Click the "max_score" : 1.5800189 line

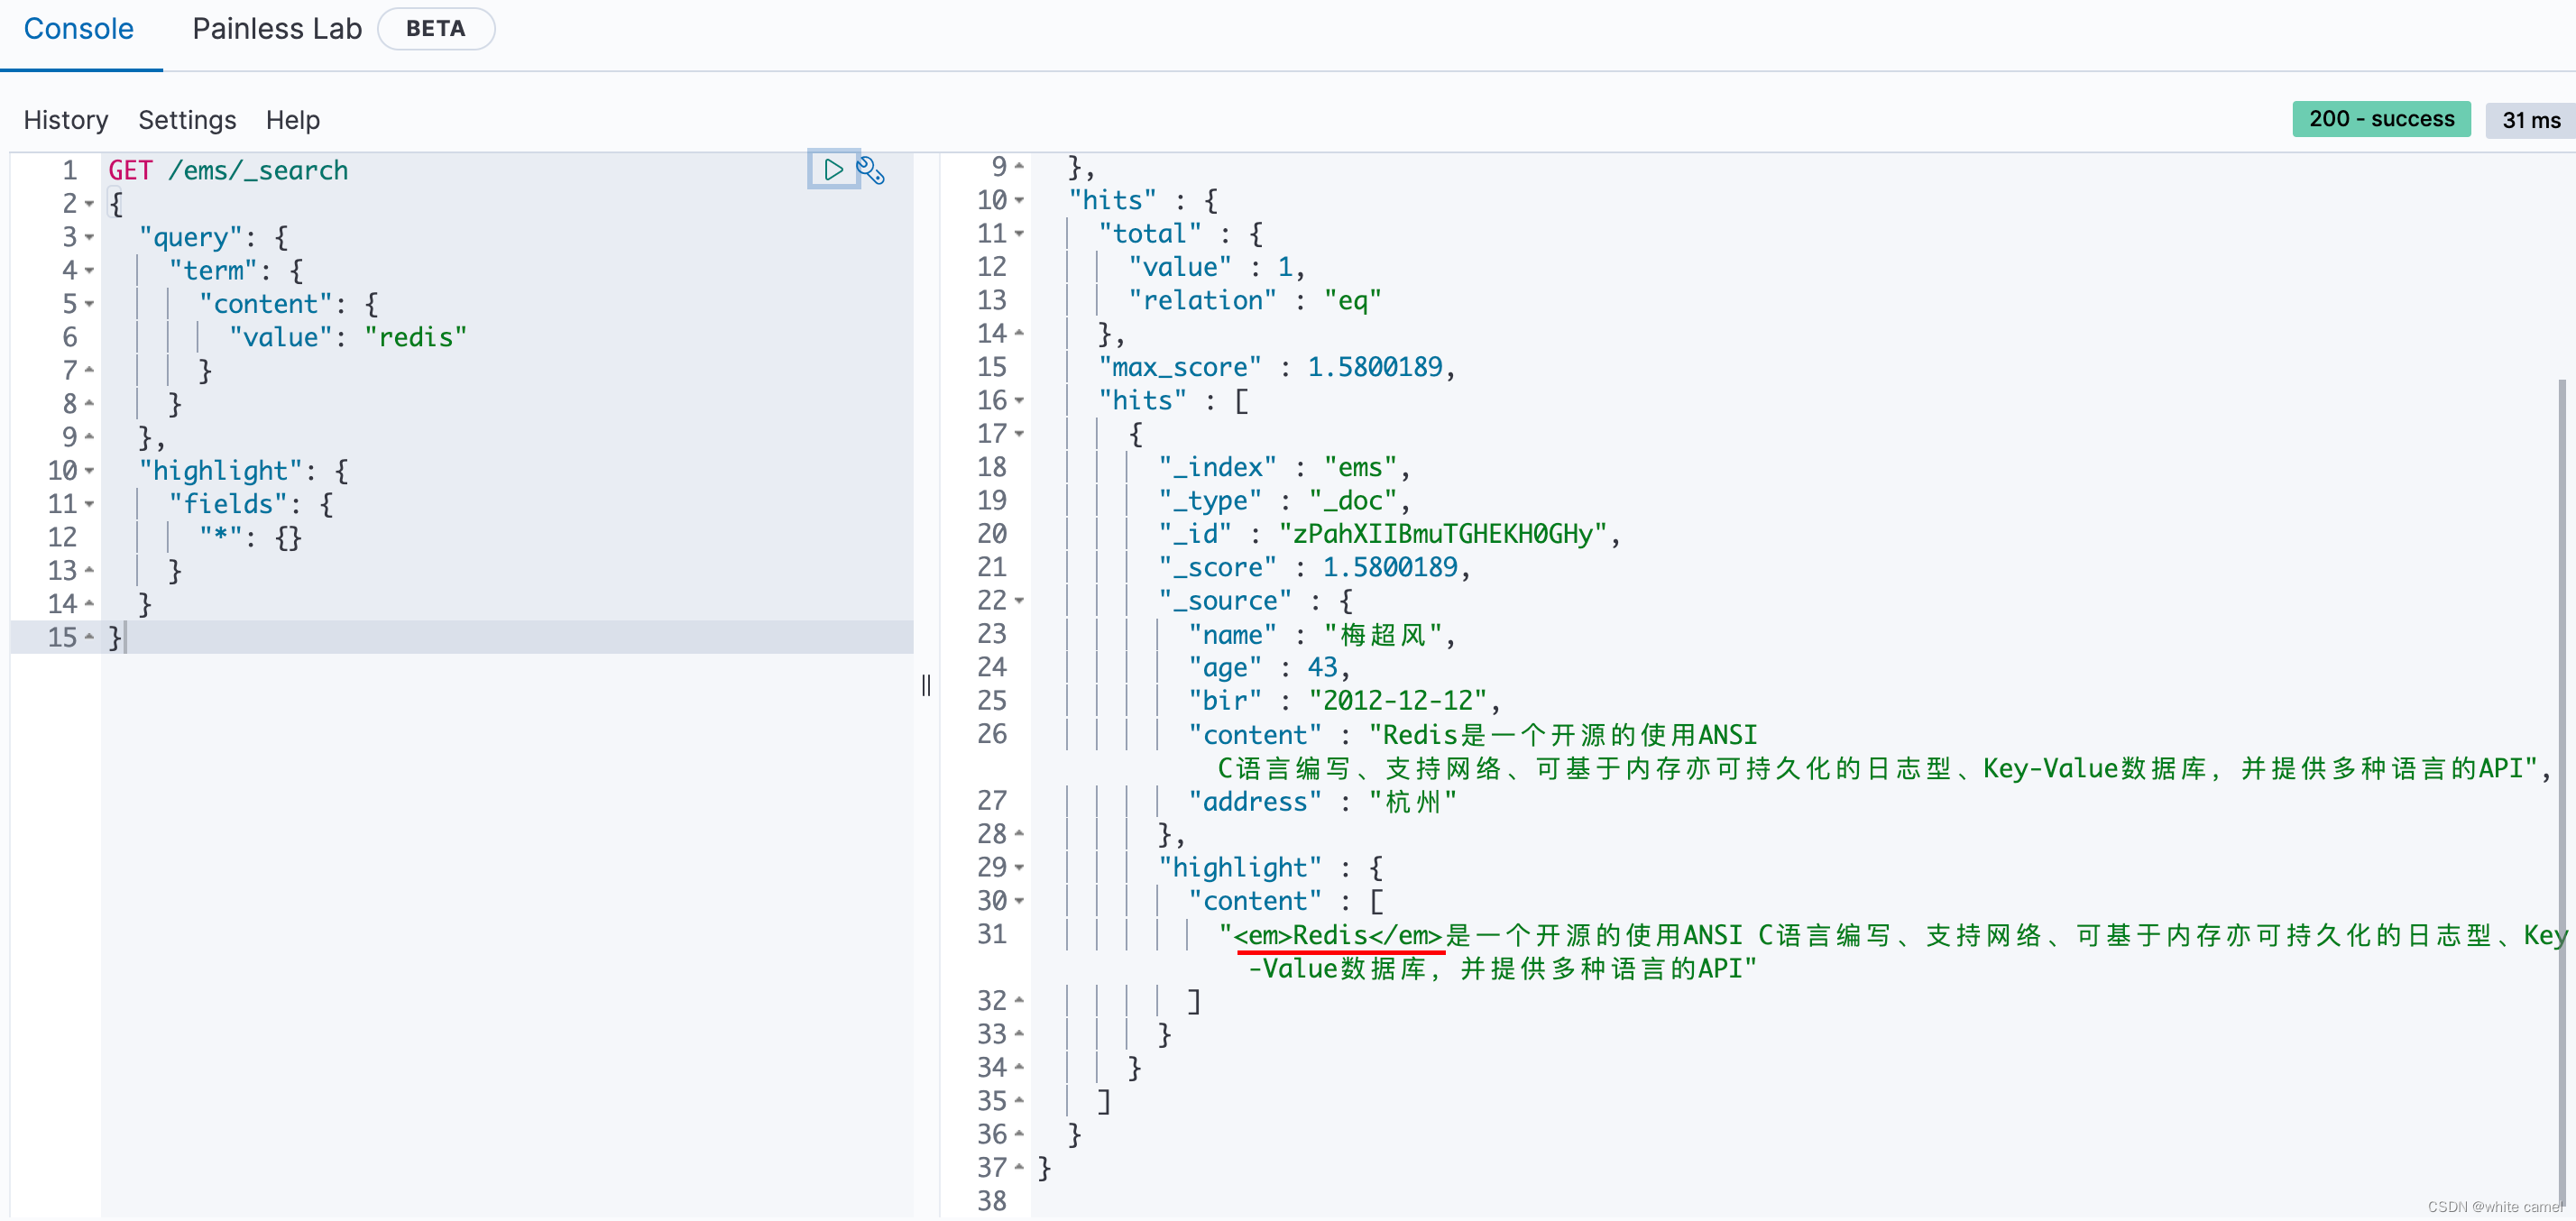click(1276, 367)
